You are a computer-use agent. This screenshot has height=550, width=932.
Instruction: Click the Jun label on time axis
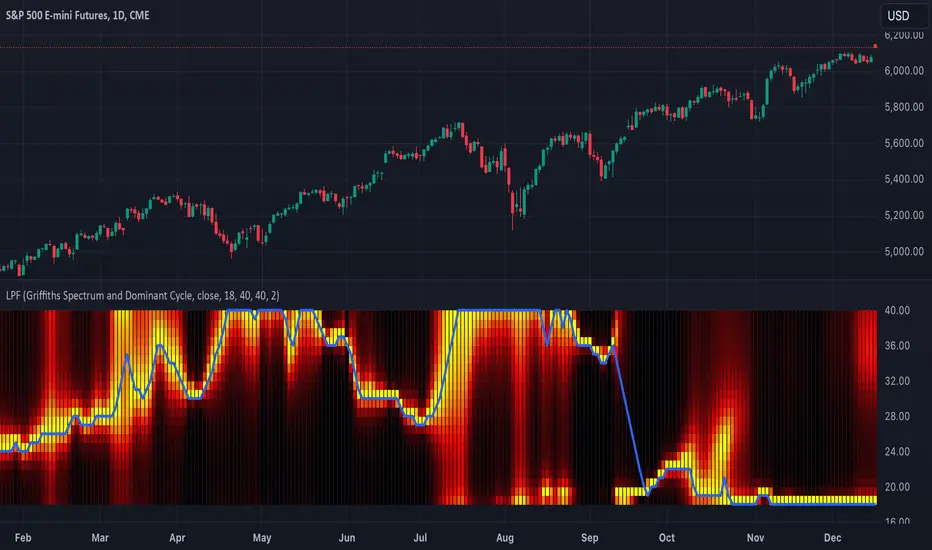pos(347,538)
